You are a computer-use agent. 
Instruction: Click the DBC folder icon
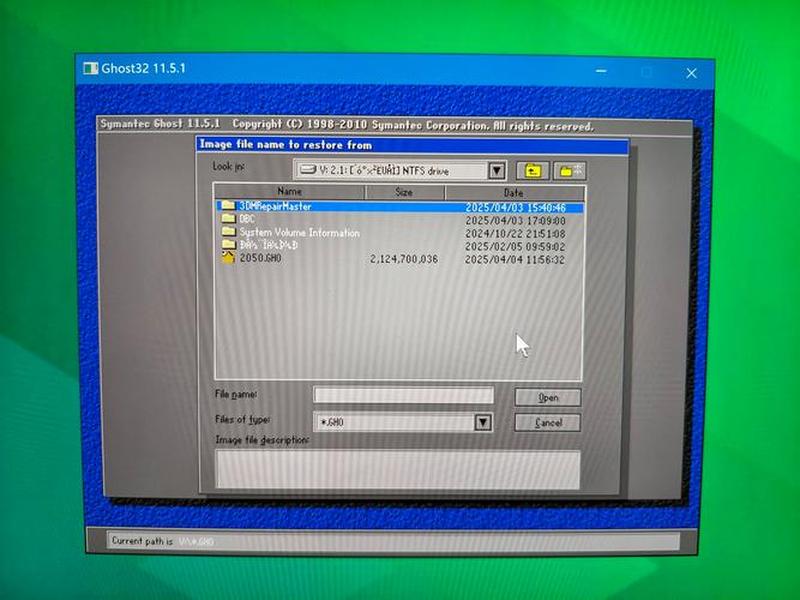point(228,218)
